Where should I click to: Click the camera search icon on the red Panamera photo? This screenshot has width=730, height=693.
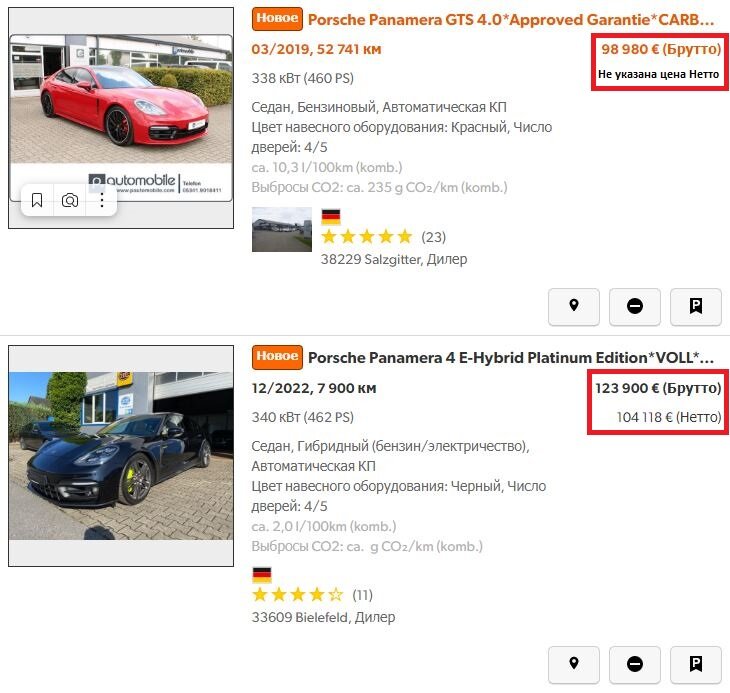pos(70,201)
